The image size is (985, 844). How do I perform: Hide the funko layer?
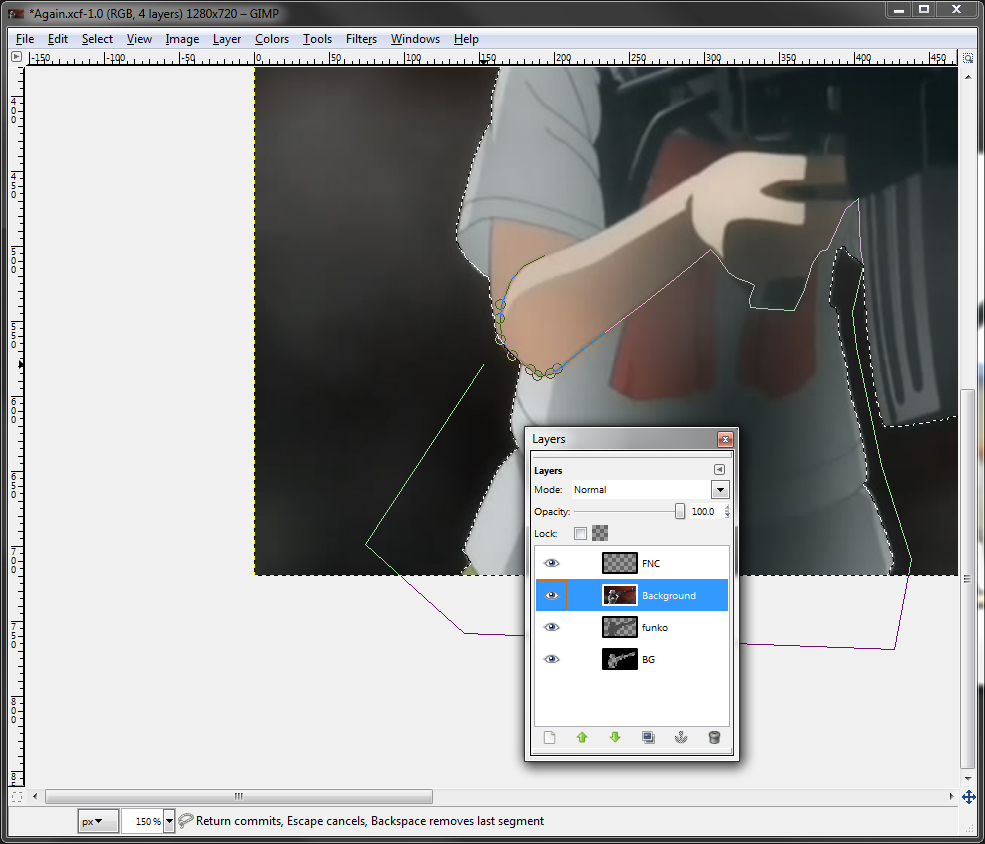[x=552, y=627]
